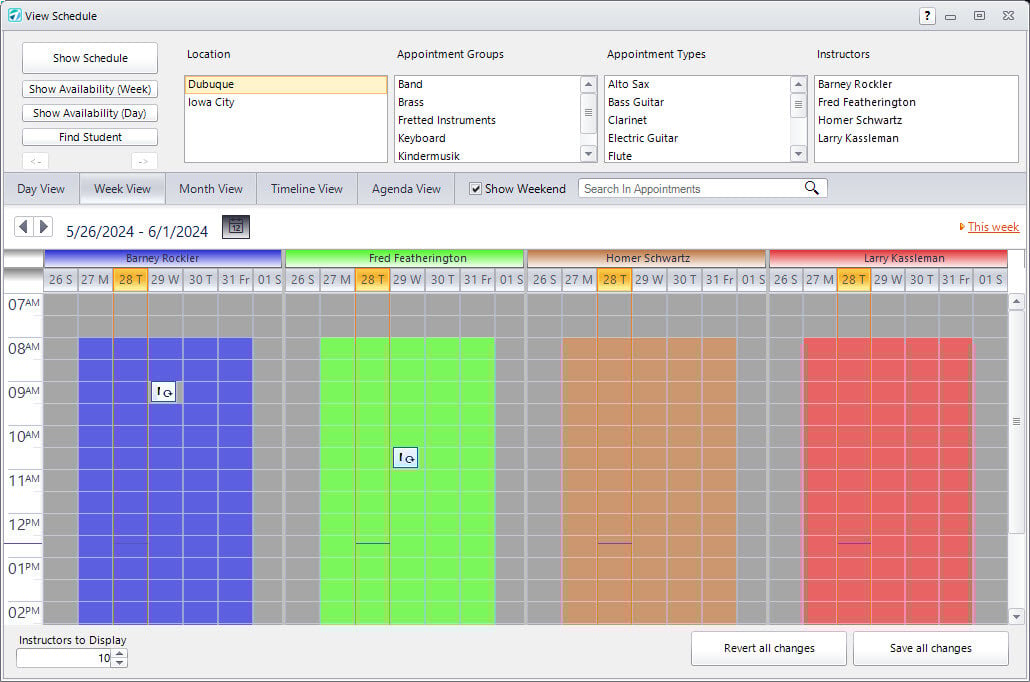Viewport: 1030px width, 682px height.
Task: Click the search magnifier icon
Action: 812,188
